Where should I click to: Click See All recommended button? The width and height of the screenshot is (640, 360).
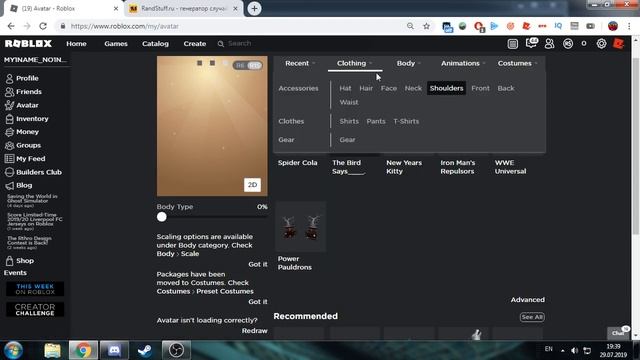pyautogui.click(x=532, y=317)
